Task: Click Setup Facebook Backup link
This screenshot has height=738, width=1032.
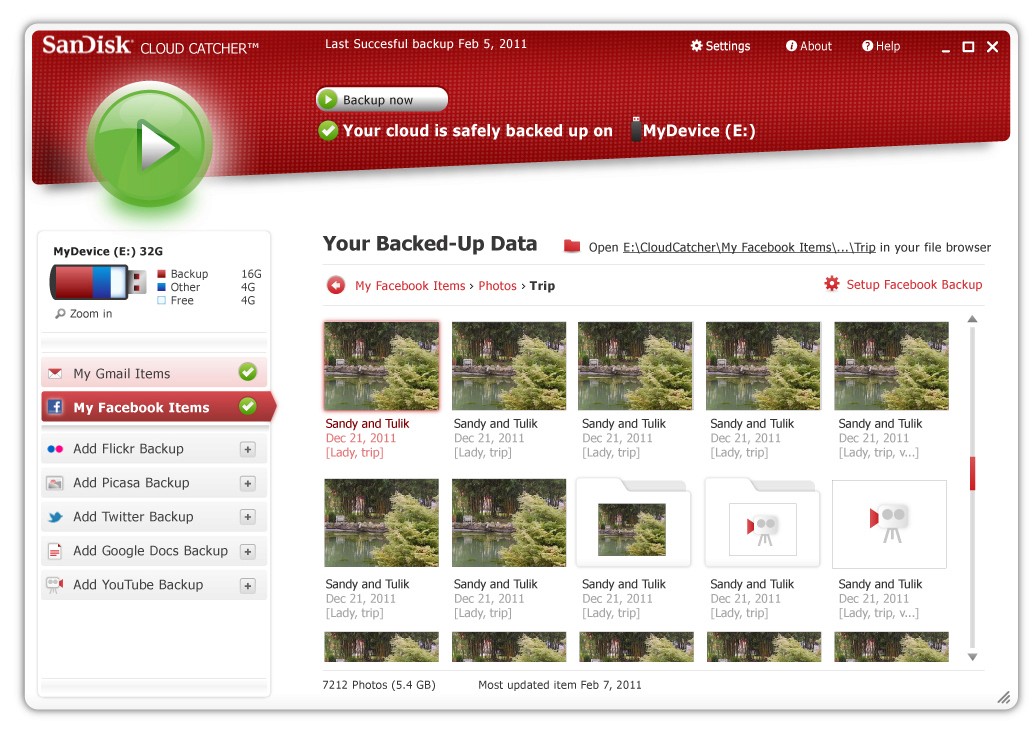Action: click(914, 284)
